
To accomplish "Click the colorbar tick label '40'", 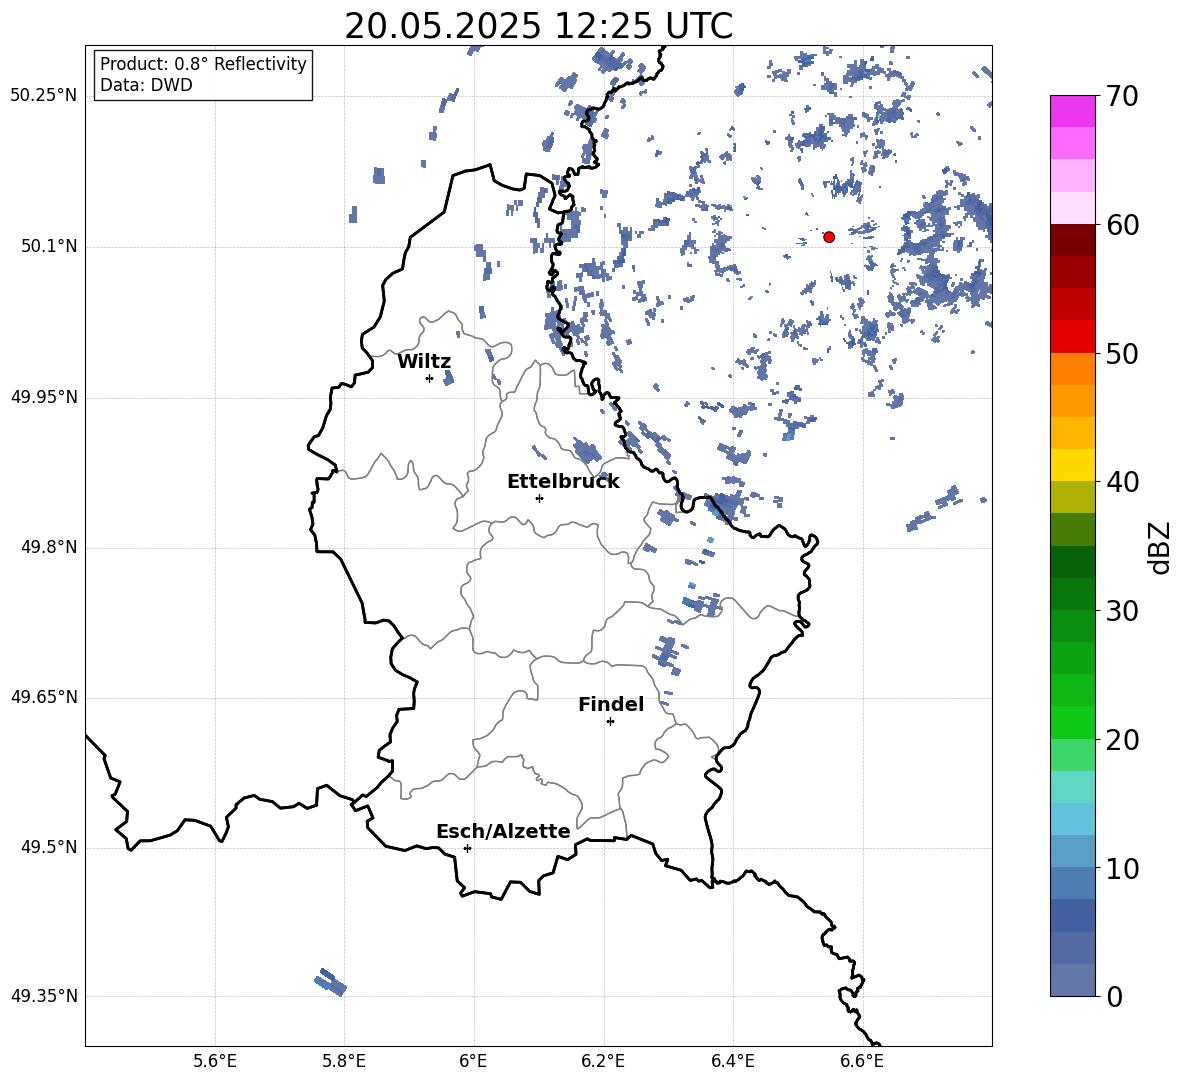I will pyautogui.click(x=1122, y=482).
